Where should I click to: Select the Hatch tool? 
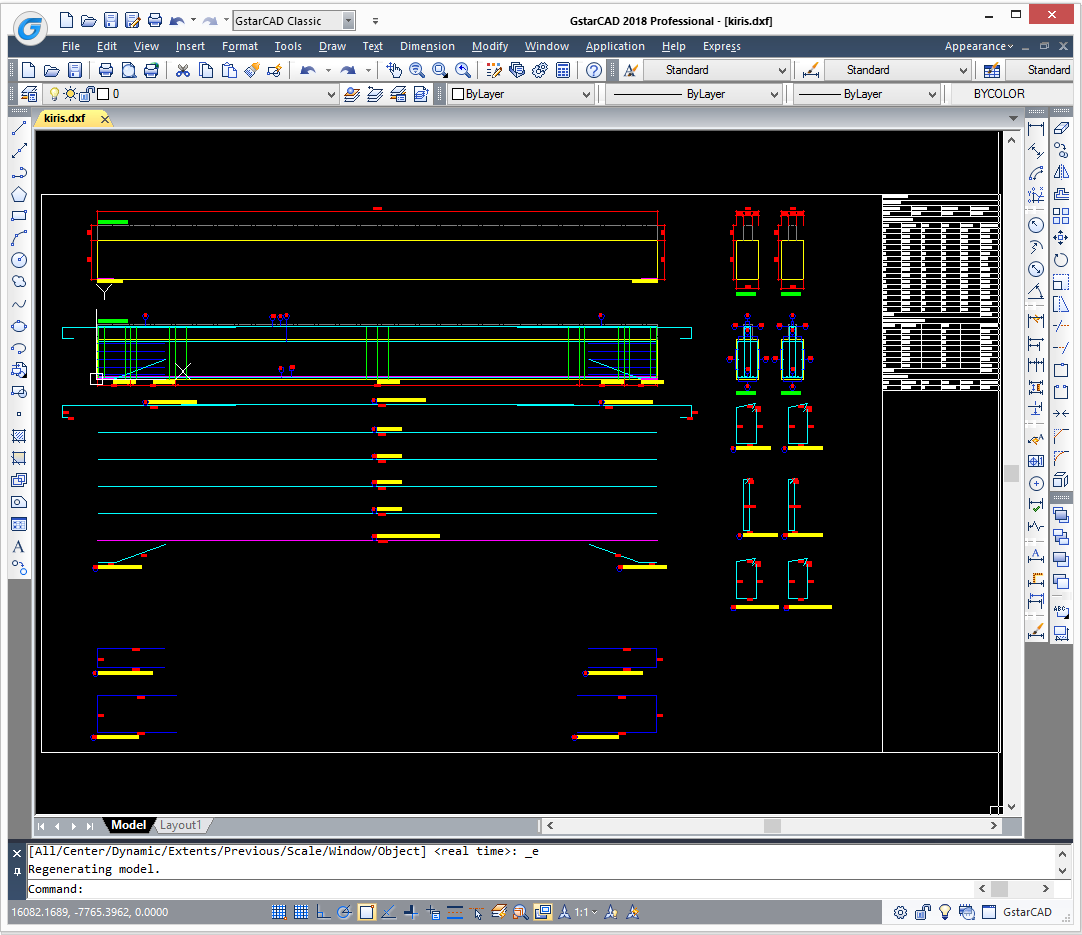click(19, 436)
